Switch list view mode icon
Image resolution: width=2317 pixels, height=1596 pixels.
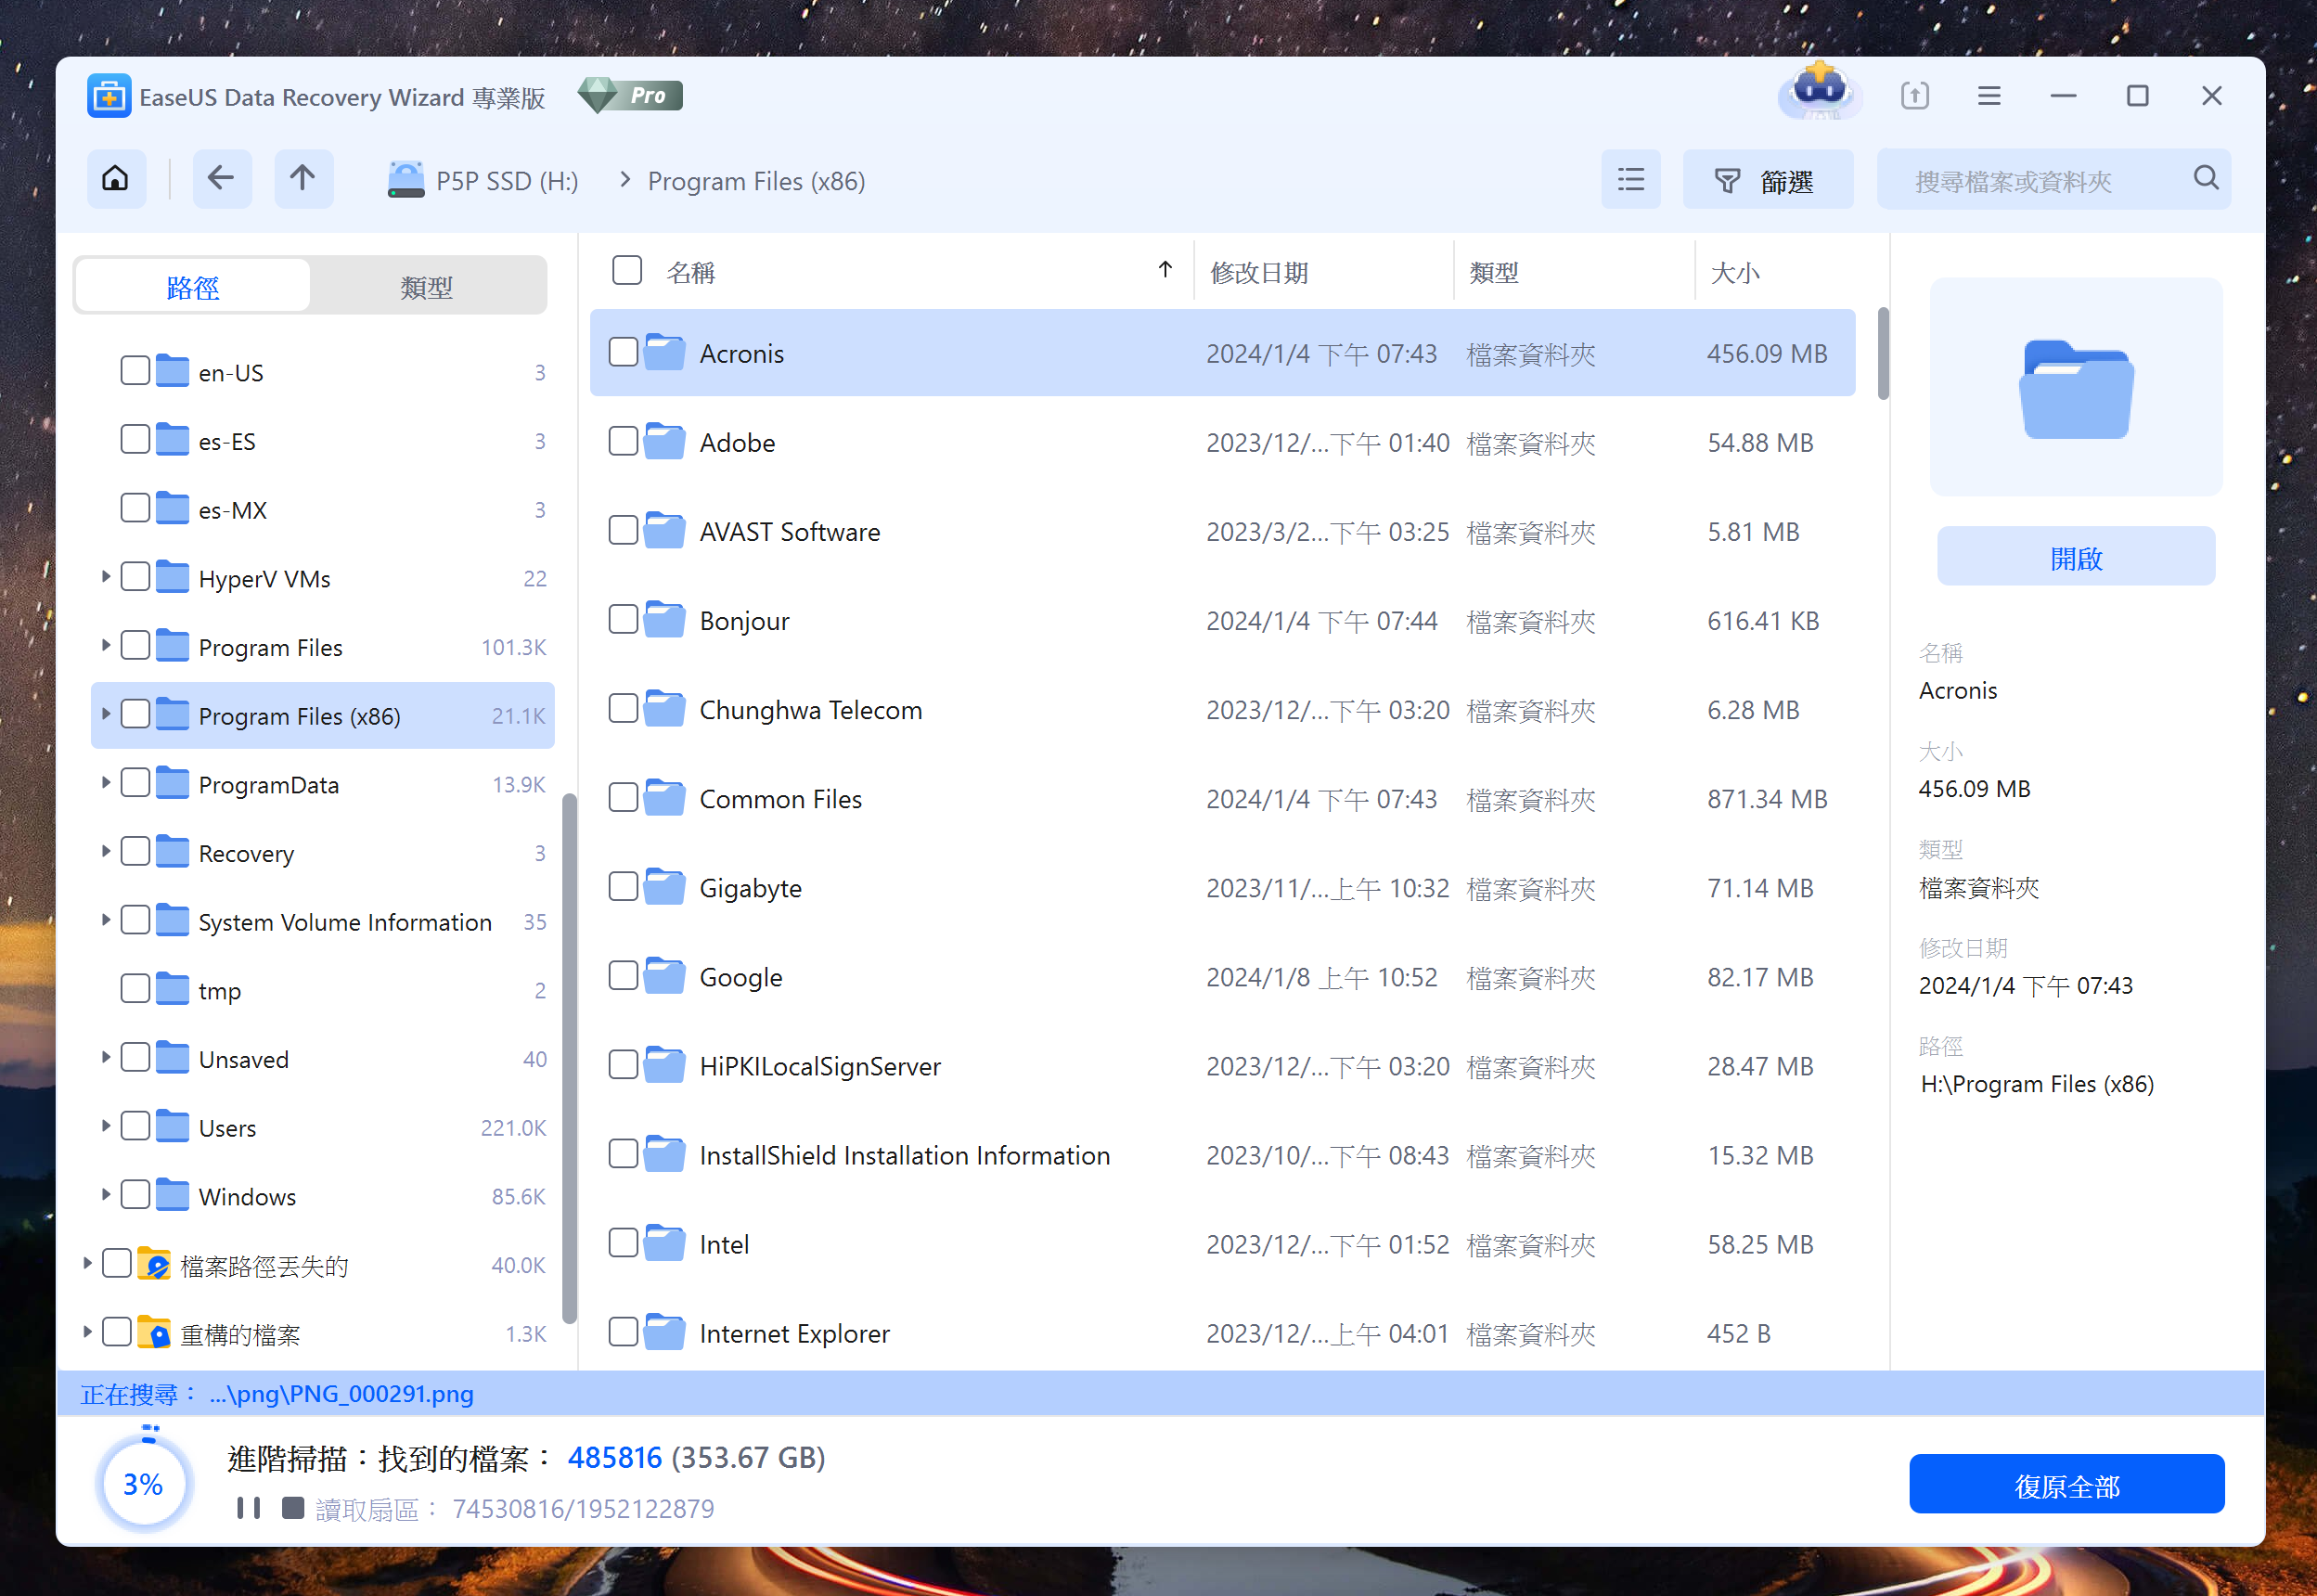[1630, 180]
